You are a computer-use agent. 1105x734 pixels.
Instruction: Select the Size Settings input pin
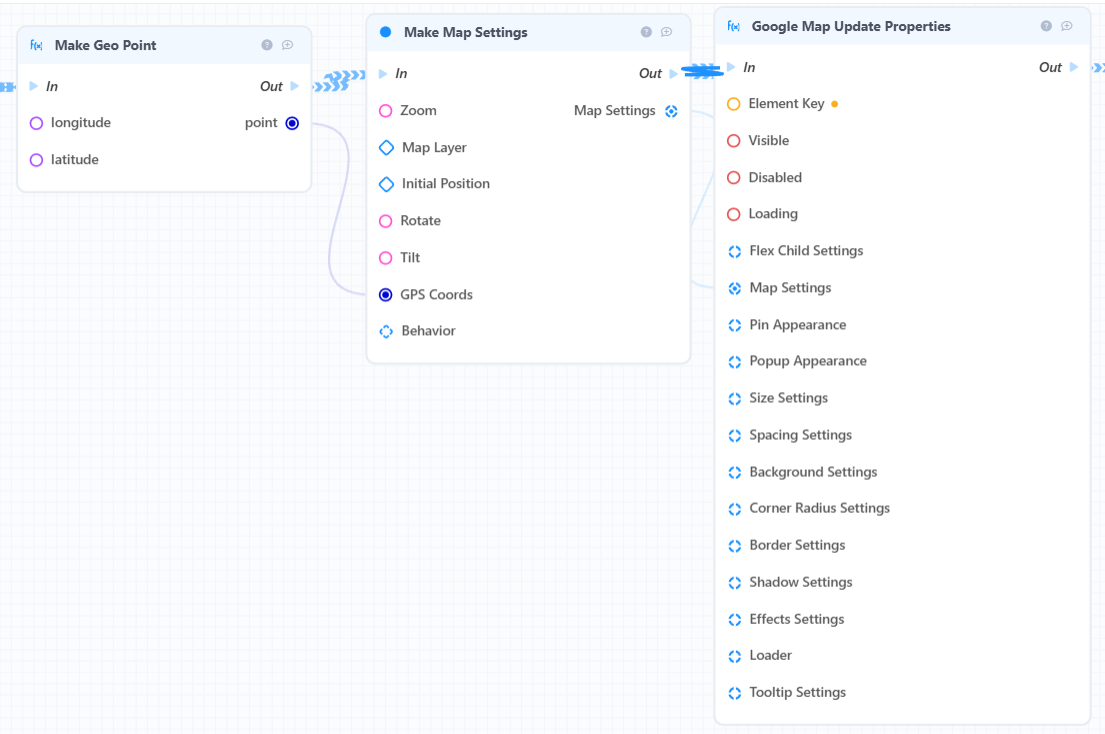[x=734, y=399]
